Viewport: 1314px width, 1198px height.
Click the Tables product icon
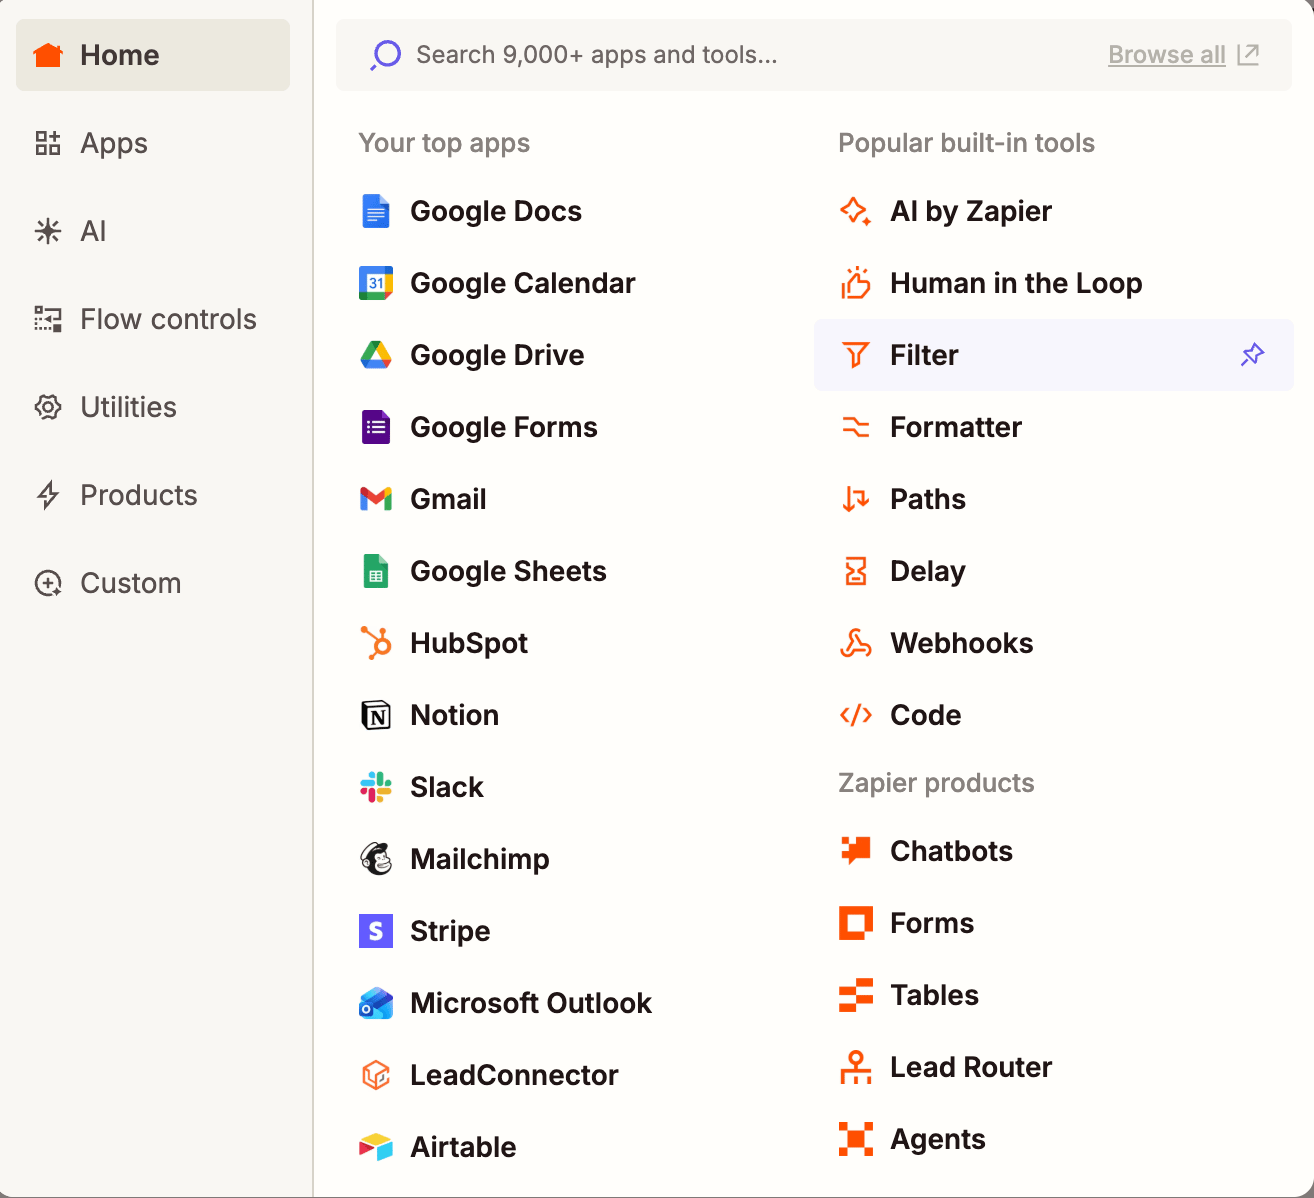(856, 995)
